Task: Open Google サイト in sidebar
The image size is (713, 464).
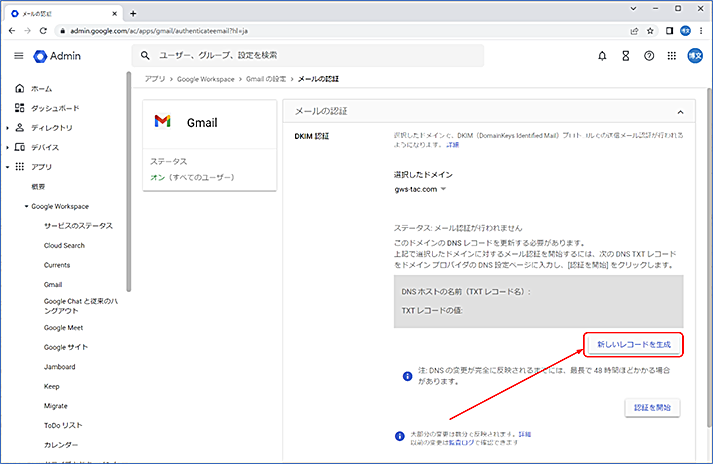Action: pyautogui.click(x=66, y=347)
